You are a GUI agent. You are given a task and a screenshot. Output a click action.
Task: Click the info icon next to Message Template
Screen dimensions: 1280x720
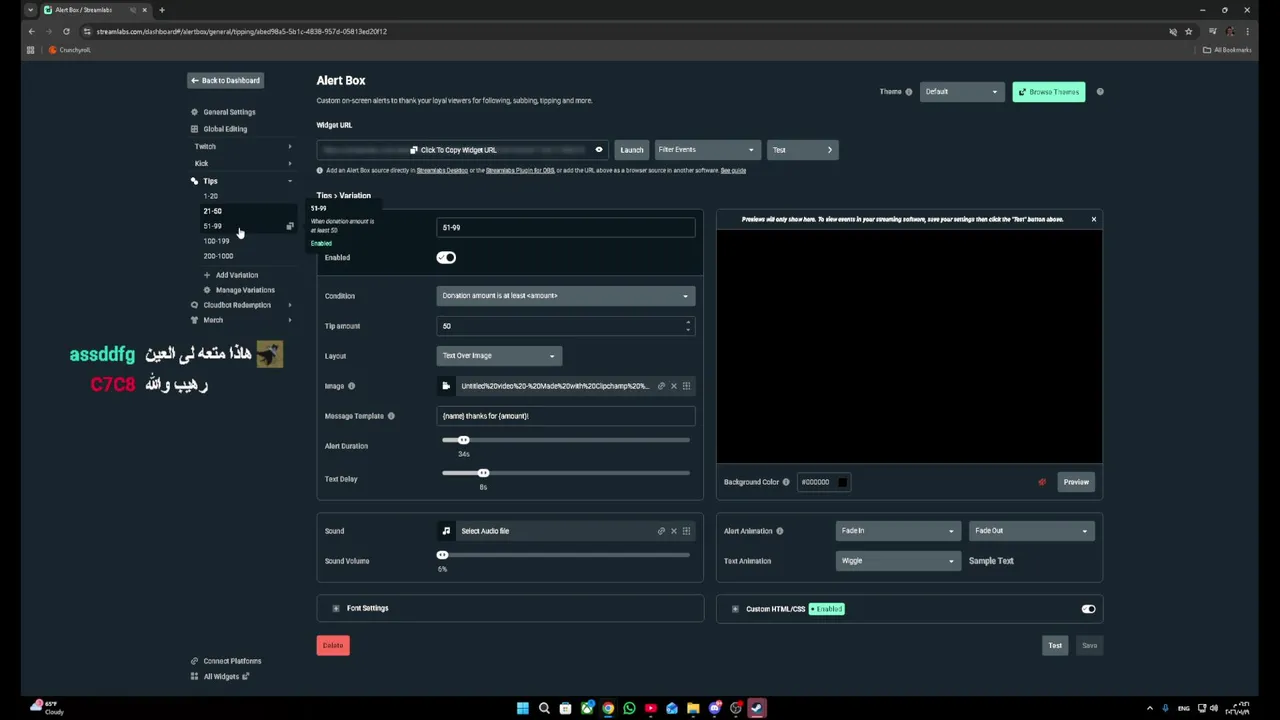pos(391,416)
